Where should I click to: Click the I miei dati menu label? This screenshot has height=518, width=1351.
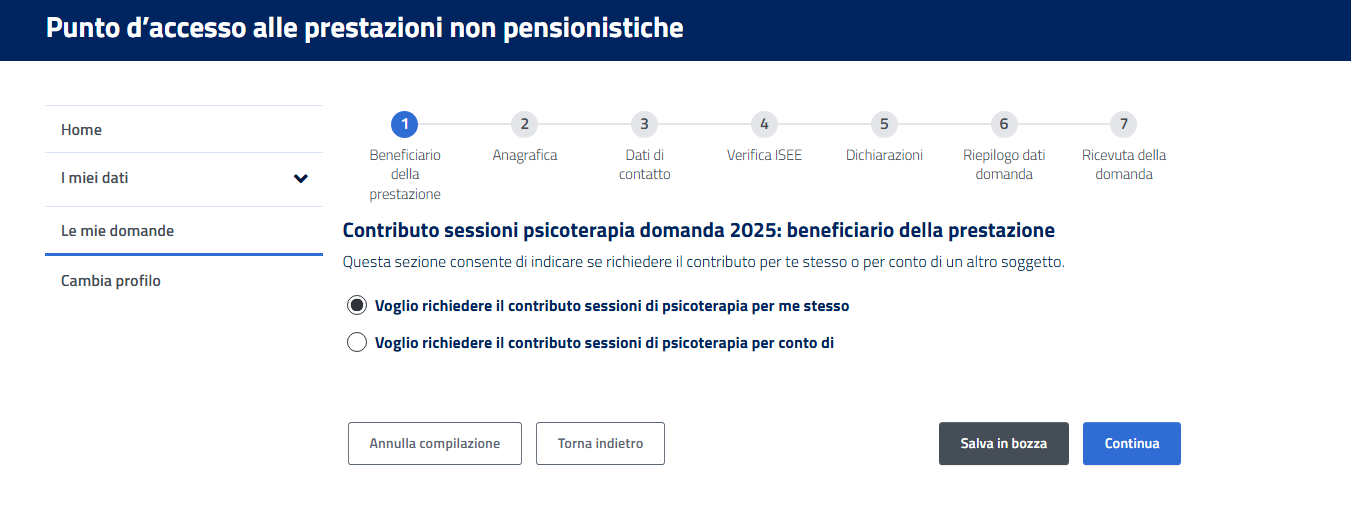coord(95,179)
